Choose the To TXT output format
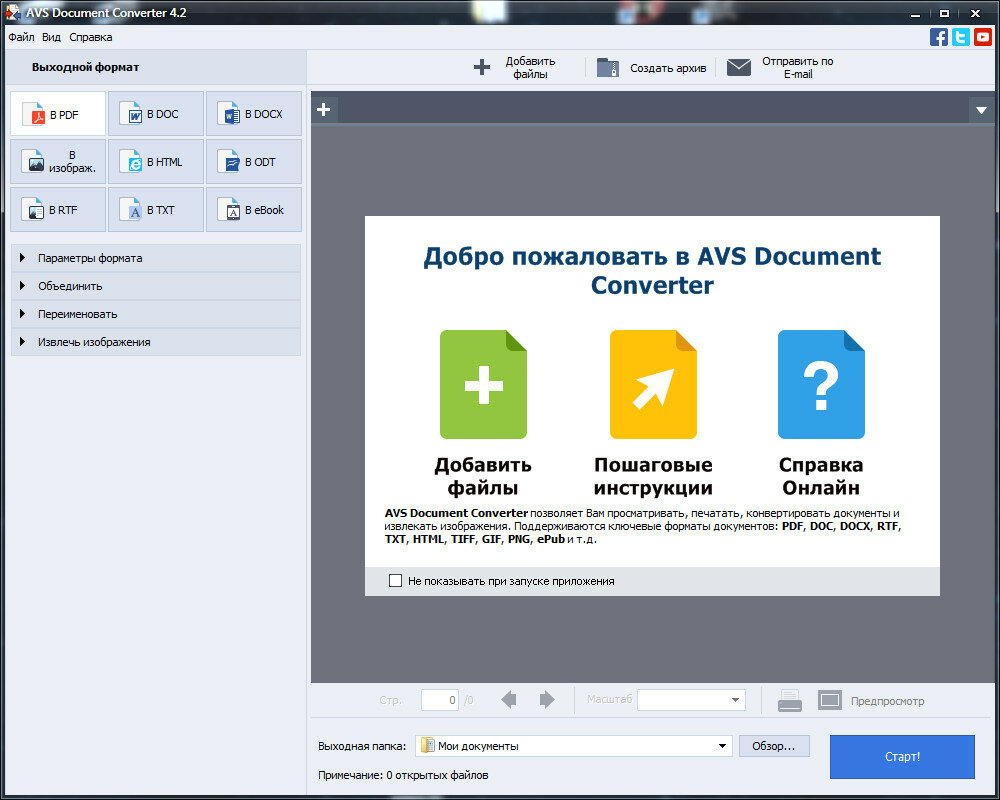Viewport: 1000px width, 800px height. point(156,209)
